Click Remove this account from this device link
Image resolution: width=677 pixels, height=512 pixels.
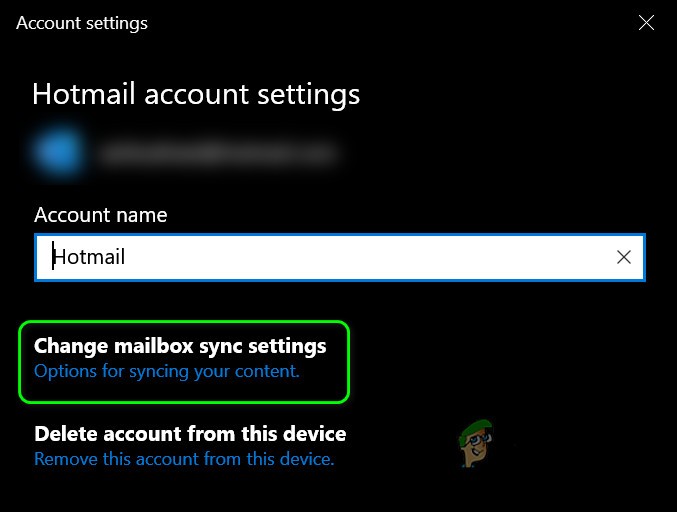point(184,460)
